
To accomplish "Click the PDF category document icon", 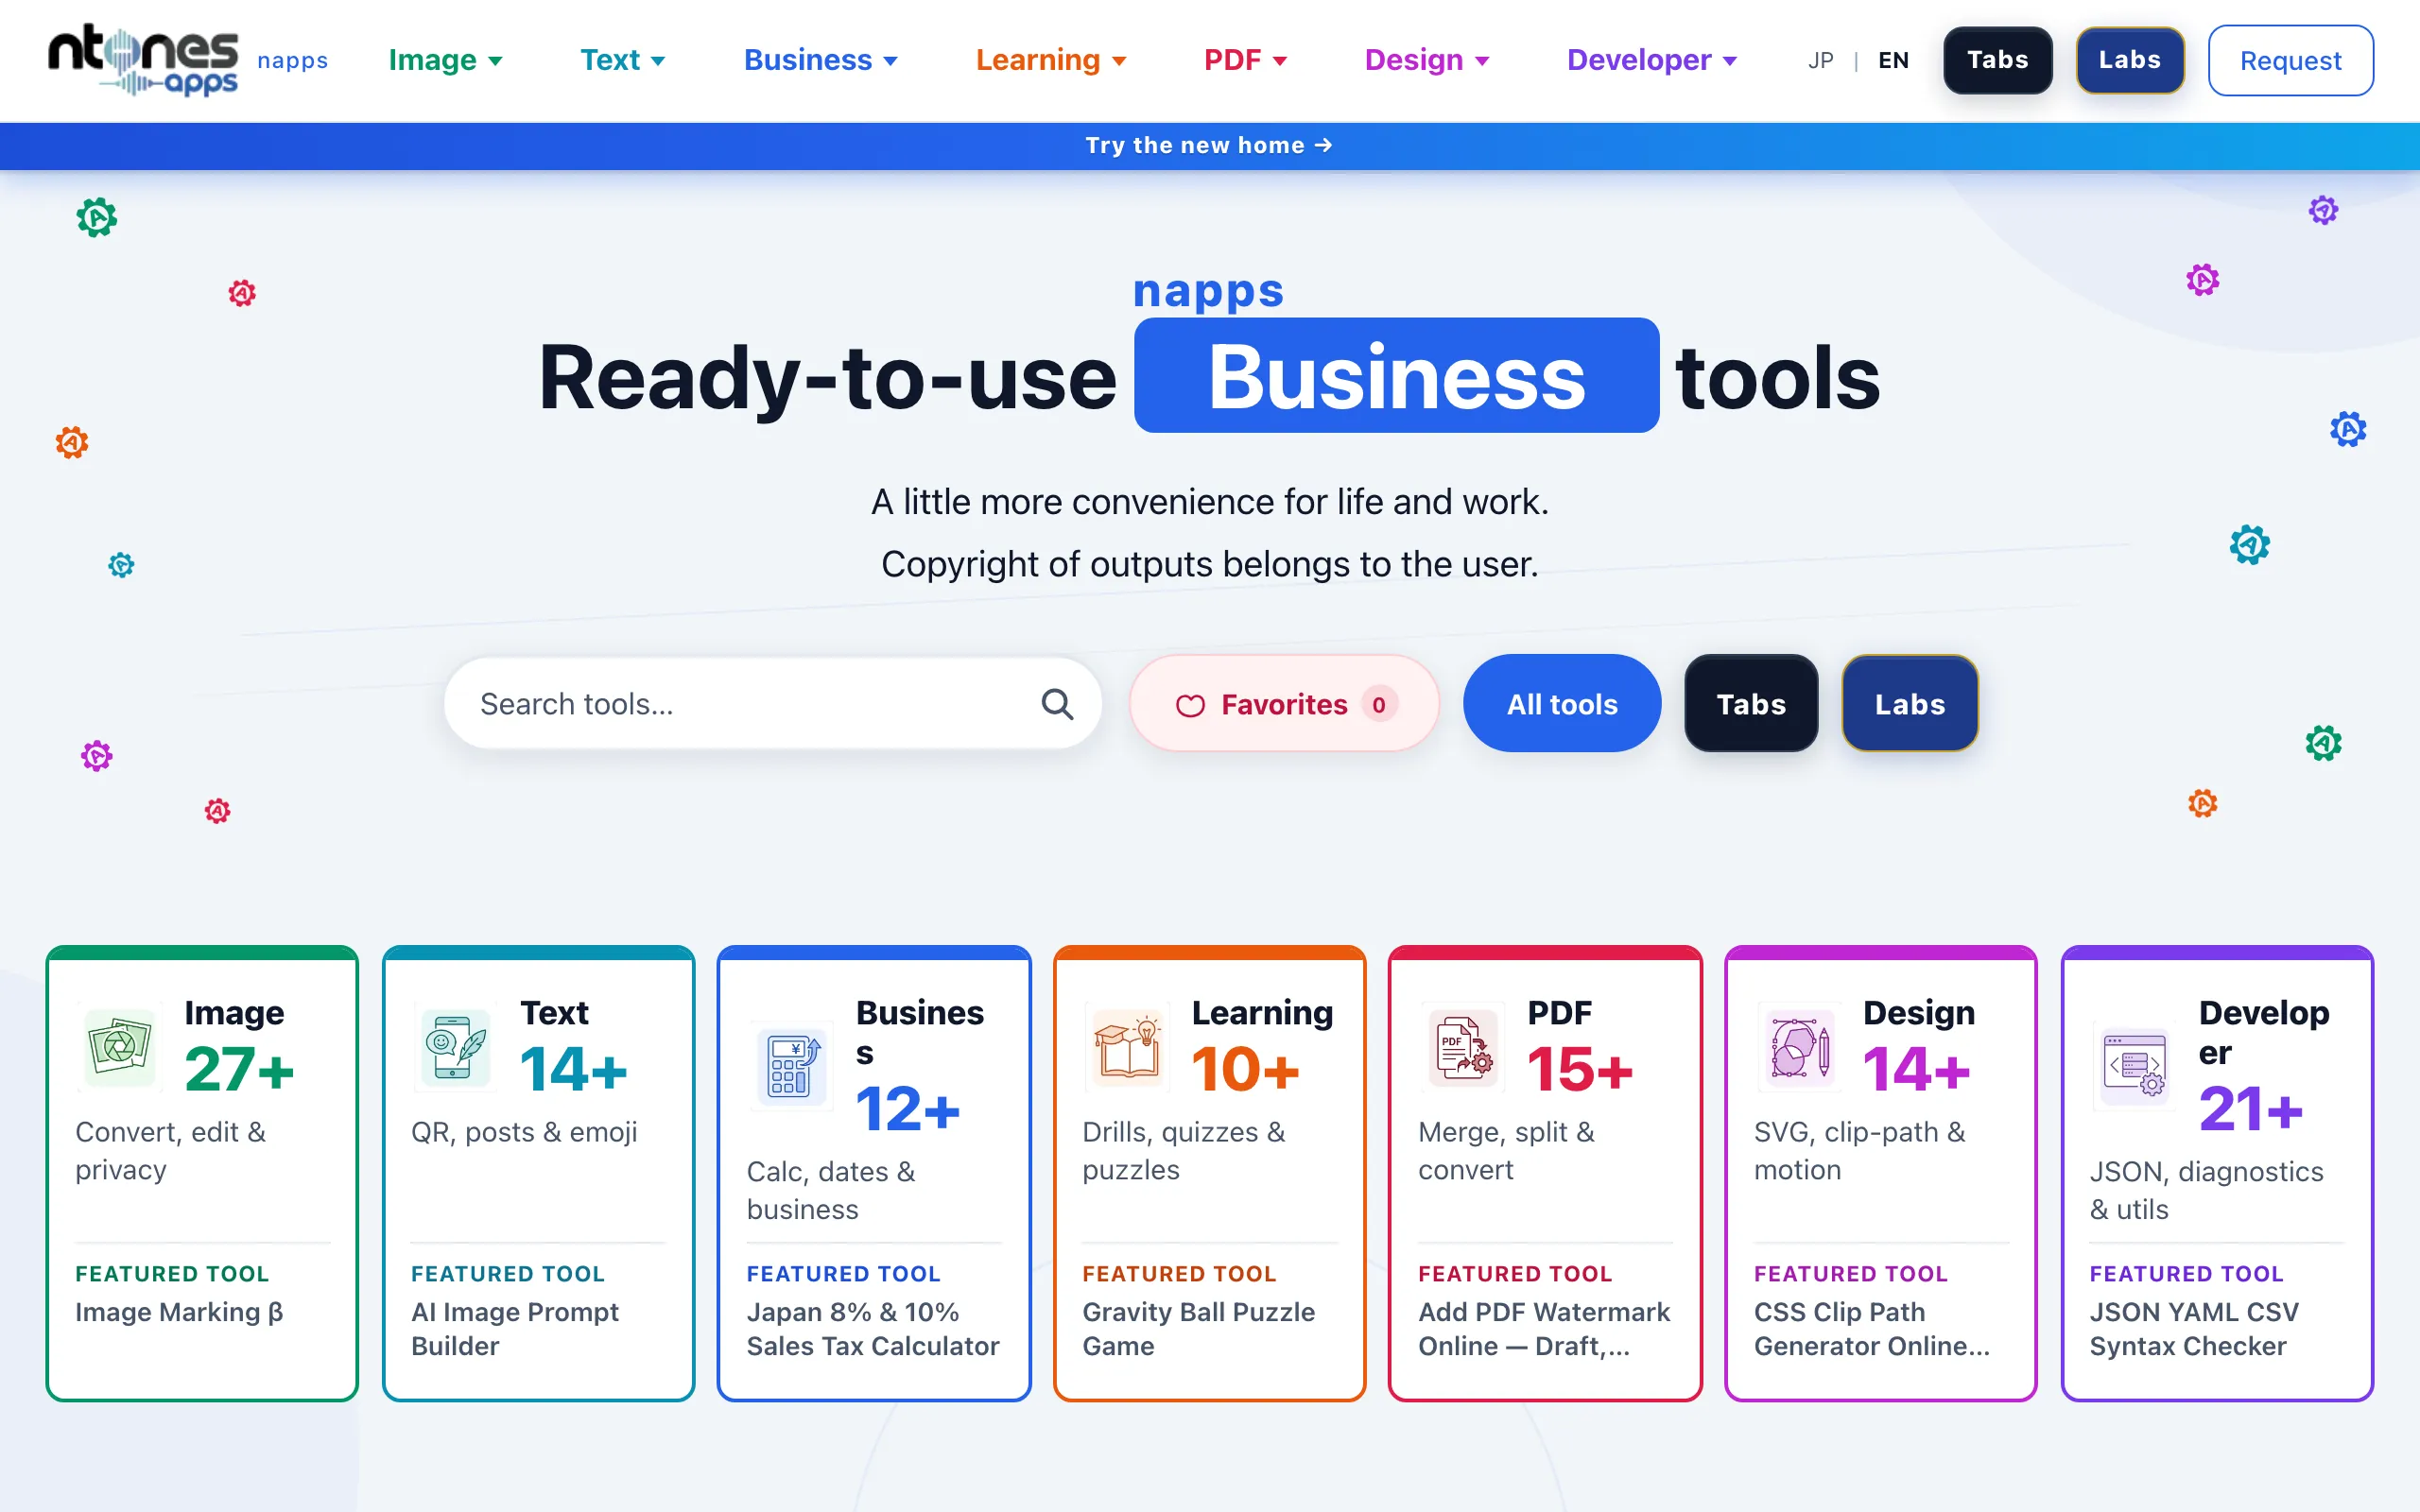I will coord(1463,1047).
